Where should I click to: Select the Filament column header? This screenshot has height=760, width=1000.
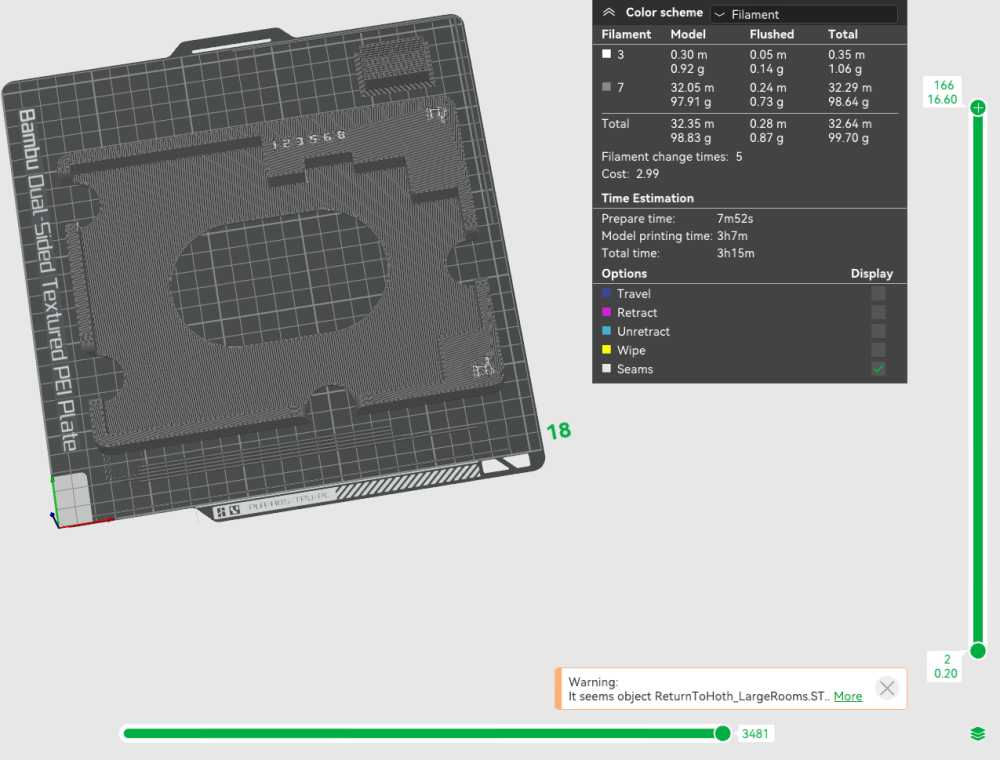626,34
